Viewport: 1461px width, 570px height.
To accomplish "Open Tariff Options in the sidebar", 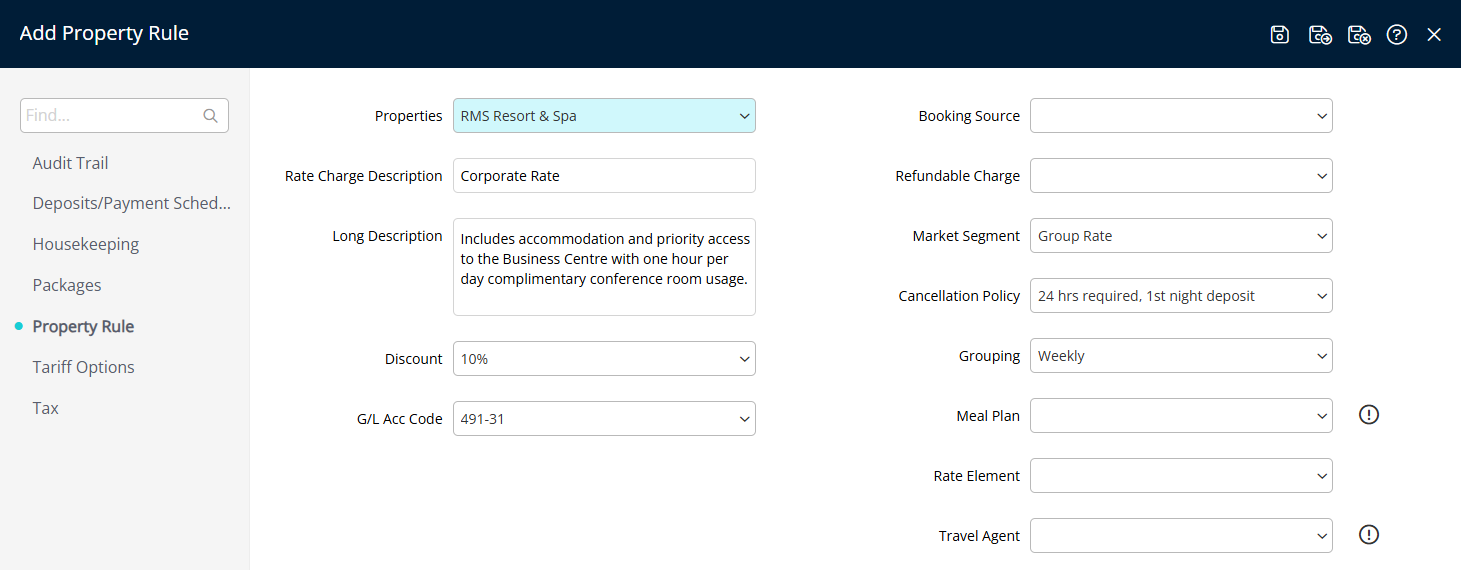I will (x=83, y=367).
